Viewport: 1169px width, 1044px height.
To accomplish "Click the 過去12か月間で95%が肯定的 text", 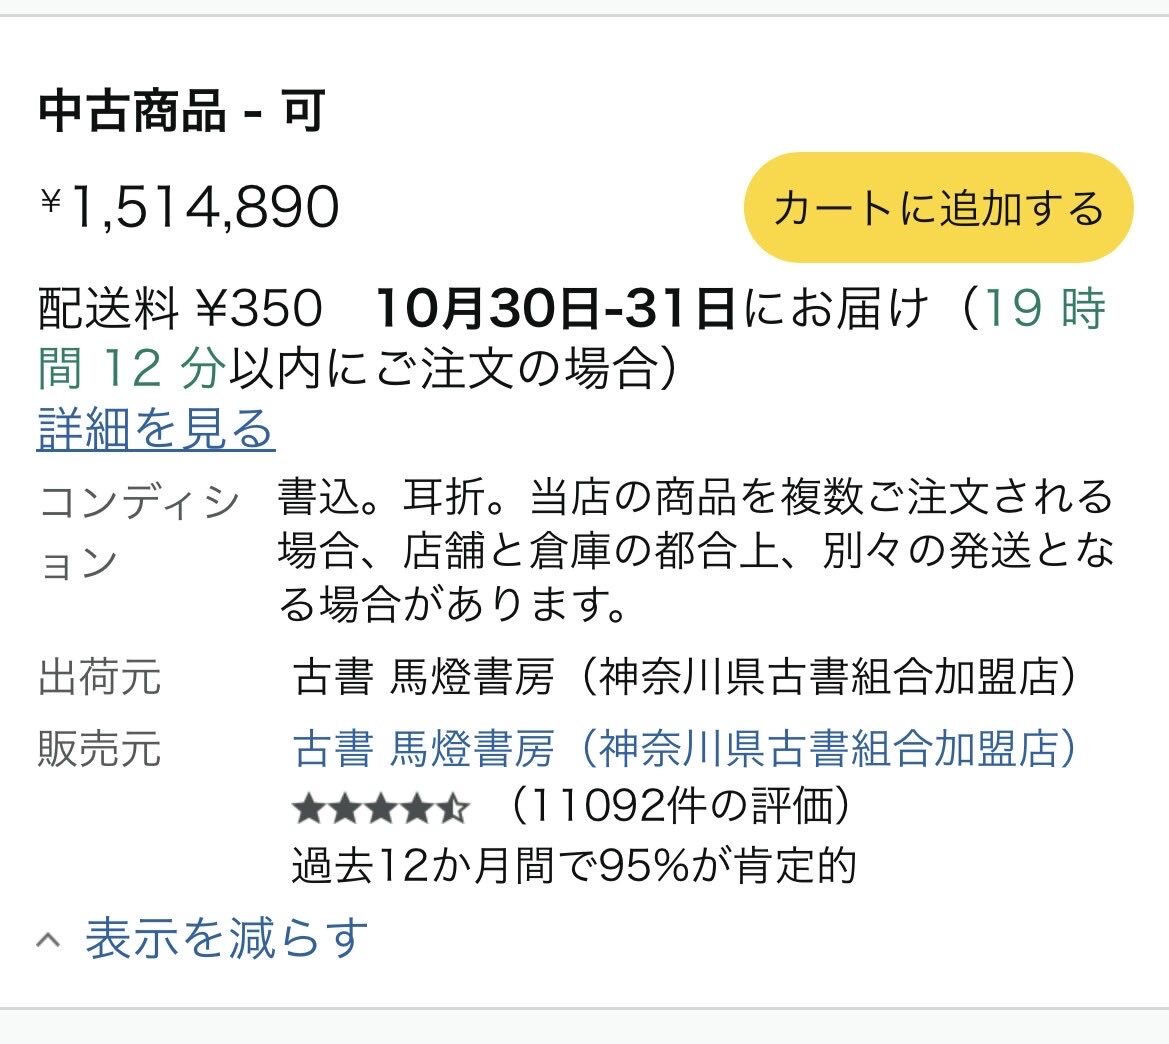I will coord(574,866).
